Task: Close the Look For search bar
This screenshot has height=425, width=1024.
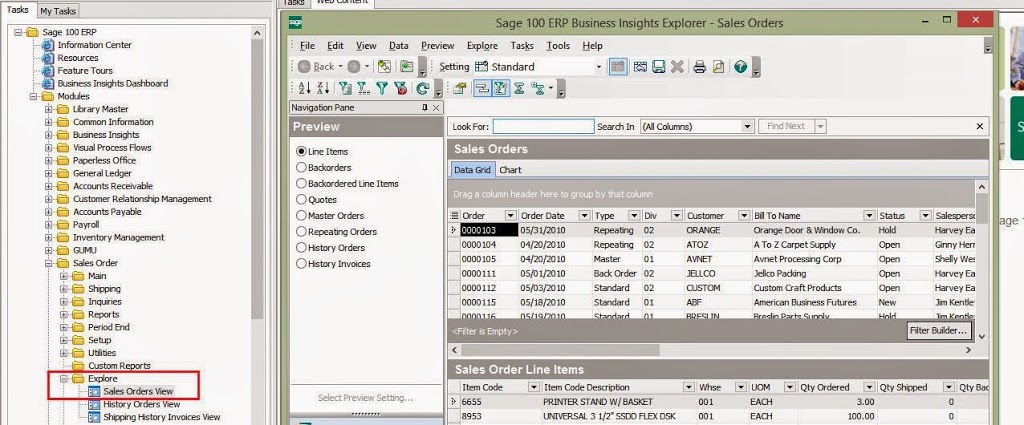Action: point(980,127)
